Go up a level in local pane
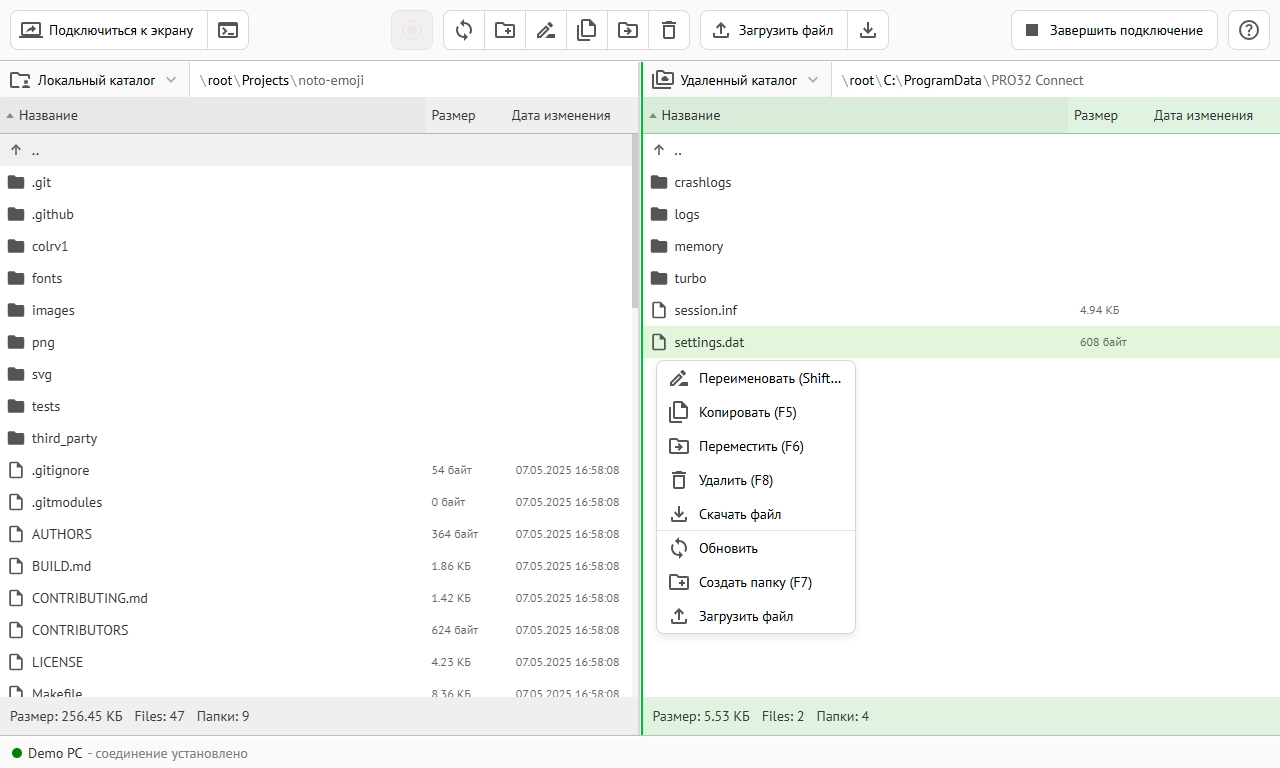The image size is (1280, 768). (x=316, y=150)
